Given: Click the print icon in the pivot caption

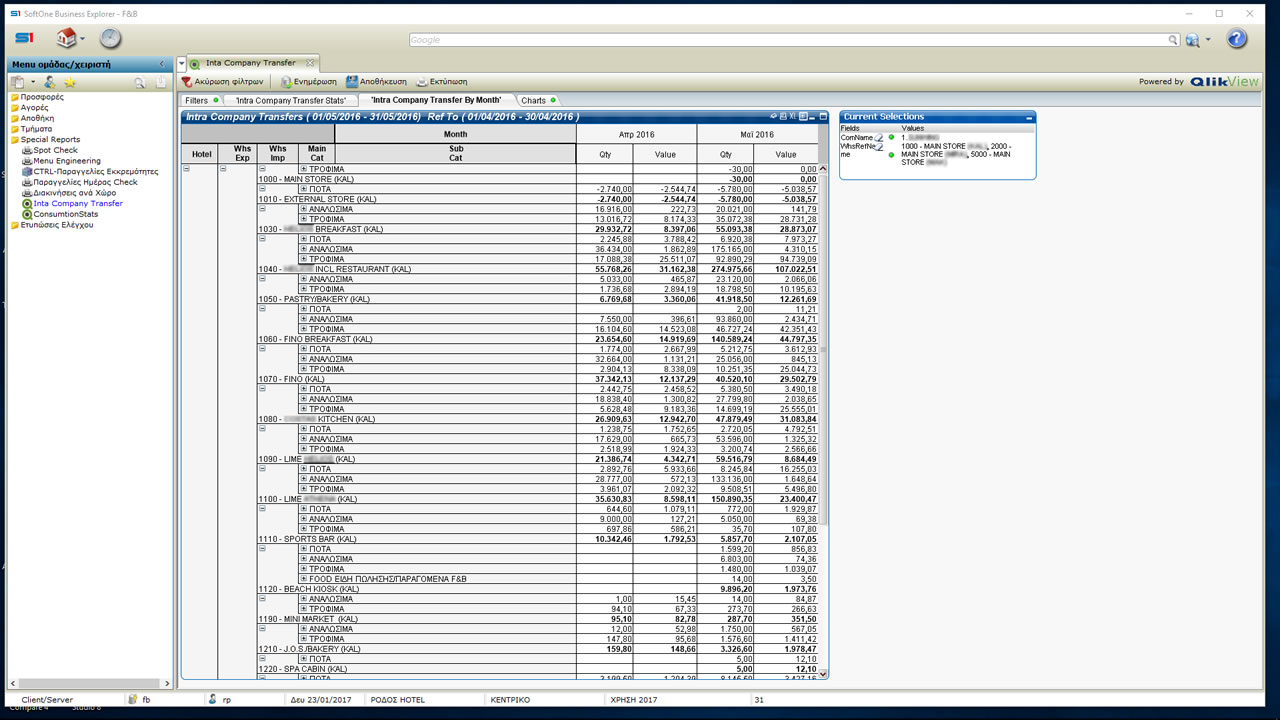Looking at the screenshot, I should [x=783, y=117].
